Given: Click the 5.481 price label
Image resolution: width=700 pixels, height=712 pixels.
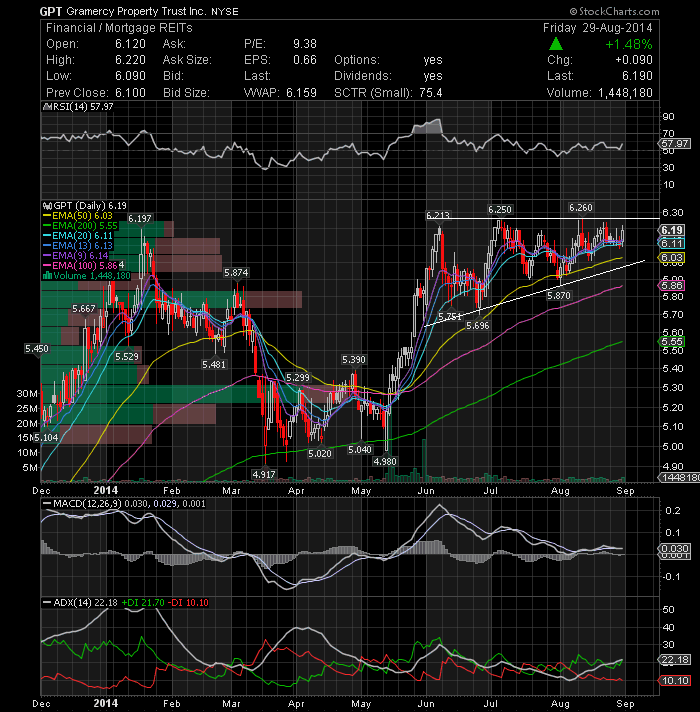Looking at the screenshot, I should [214, 365].
